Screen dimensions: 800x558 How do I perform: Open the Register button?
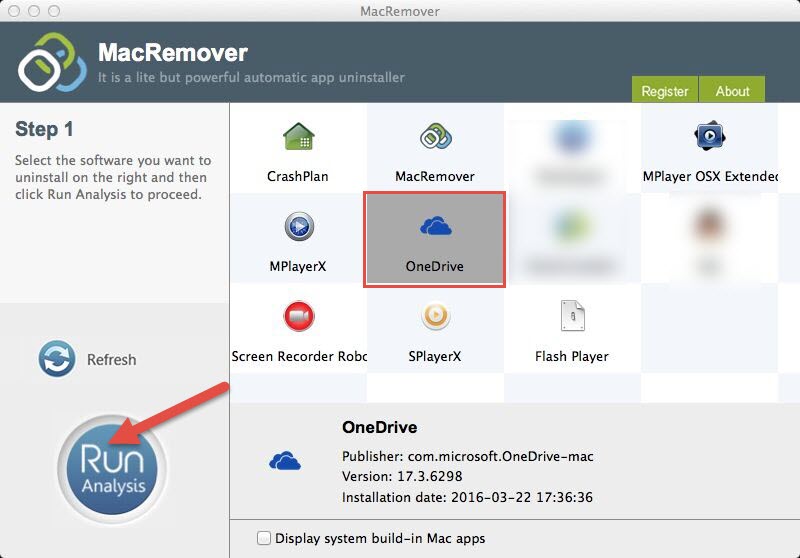664,90
